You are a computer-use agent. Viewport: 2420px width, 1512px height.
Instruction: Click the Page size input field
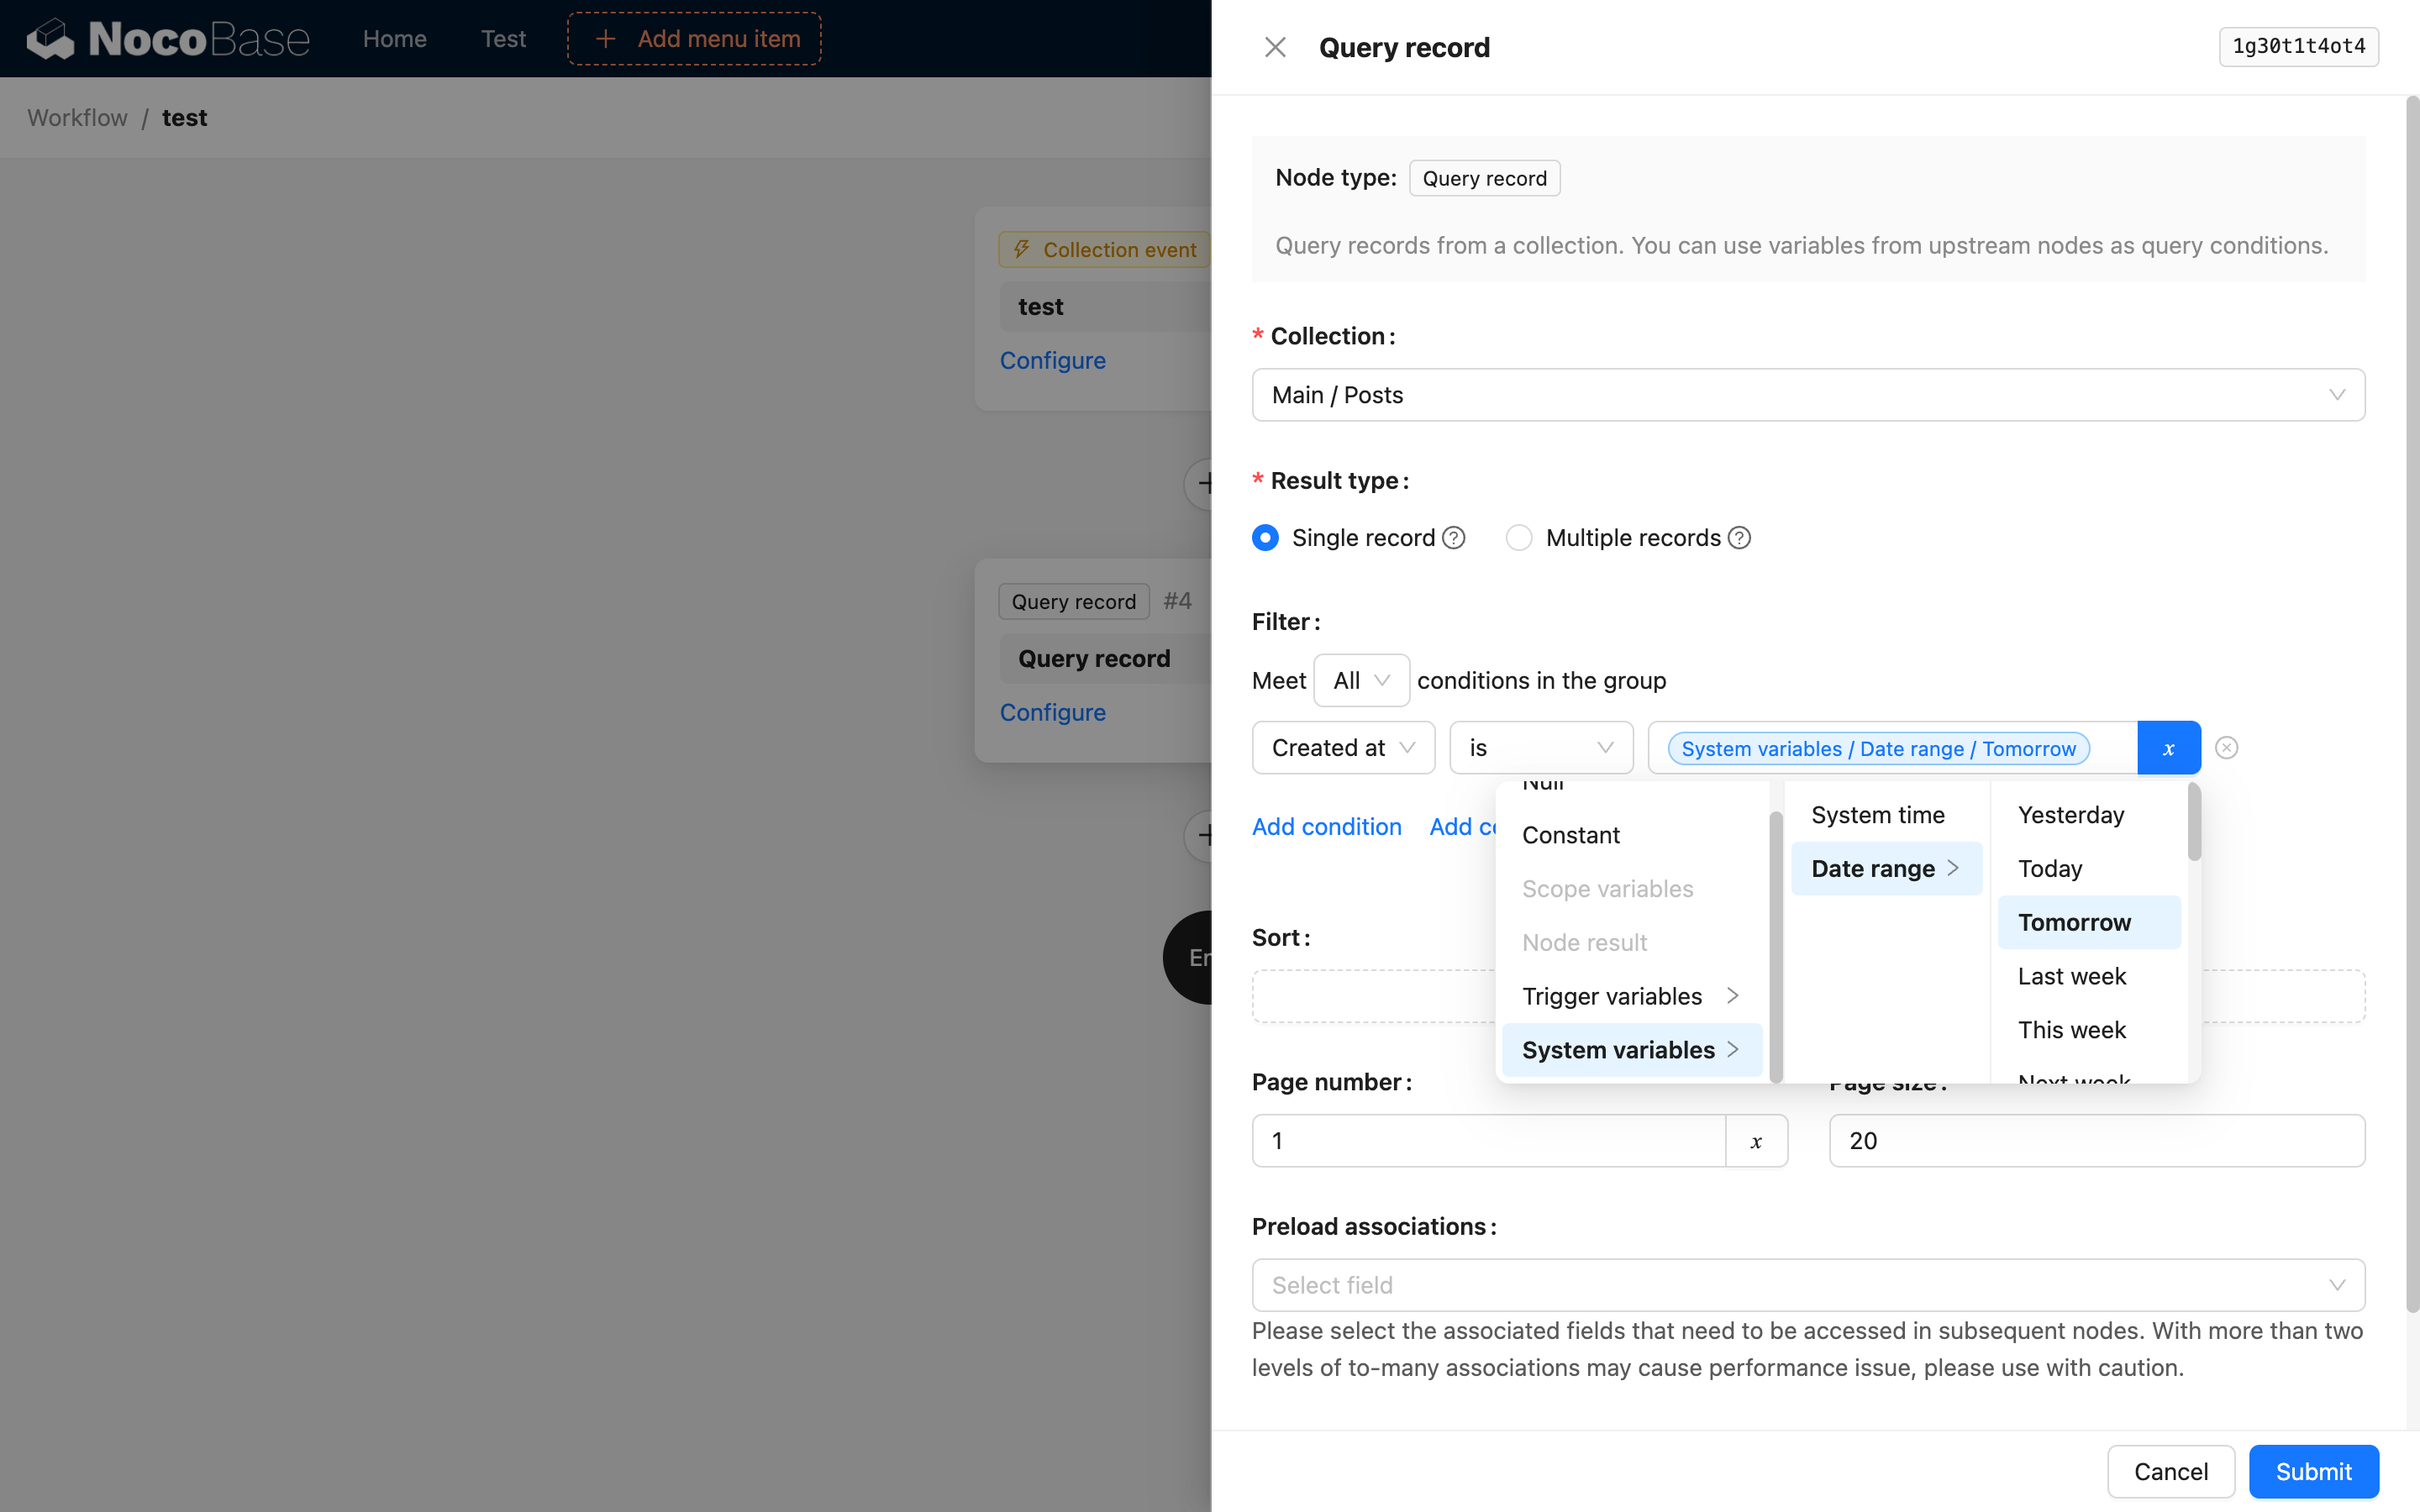point(2096,1141)
